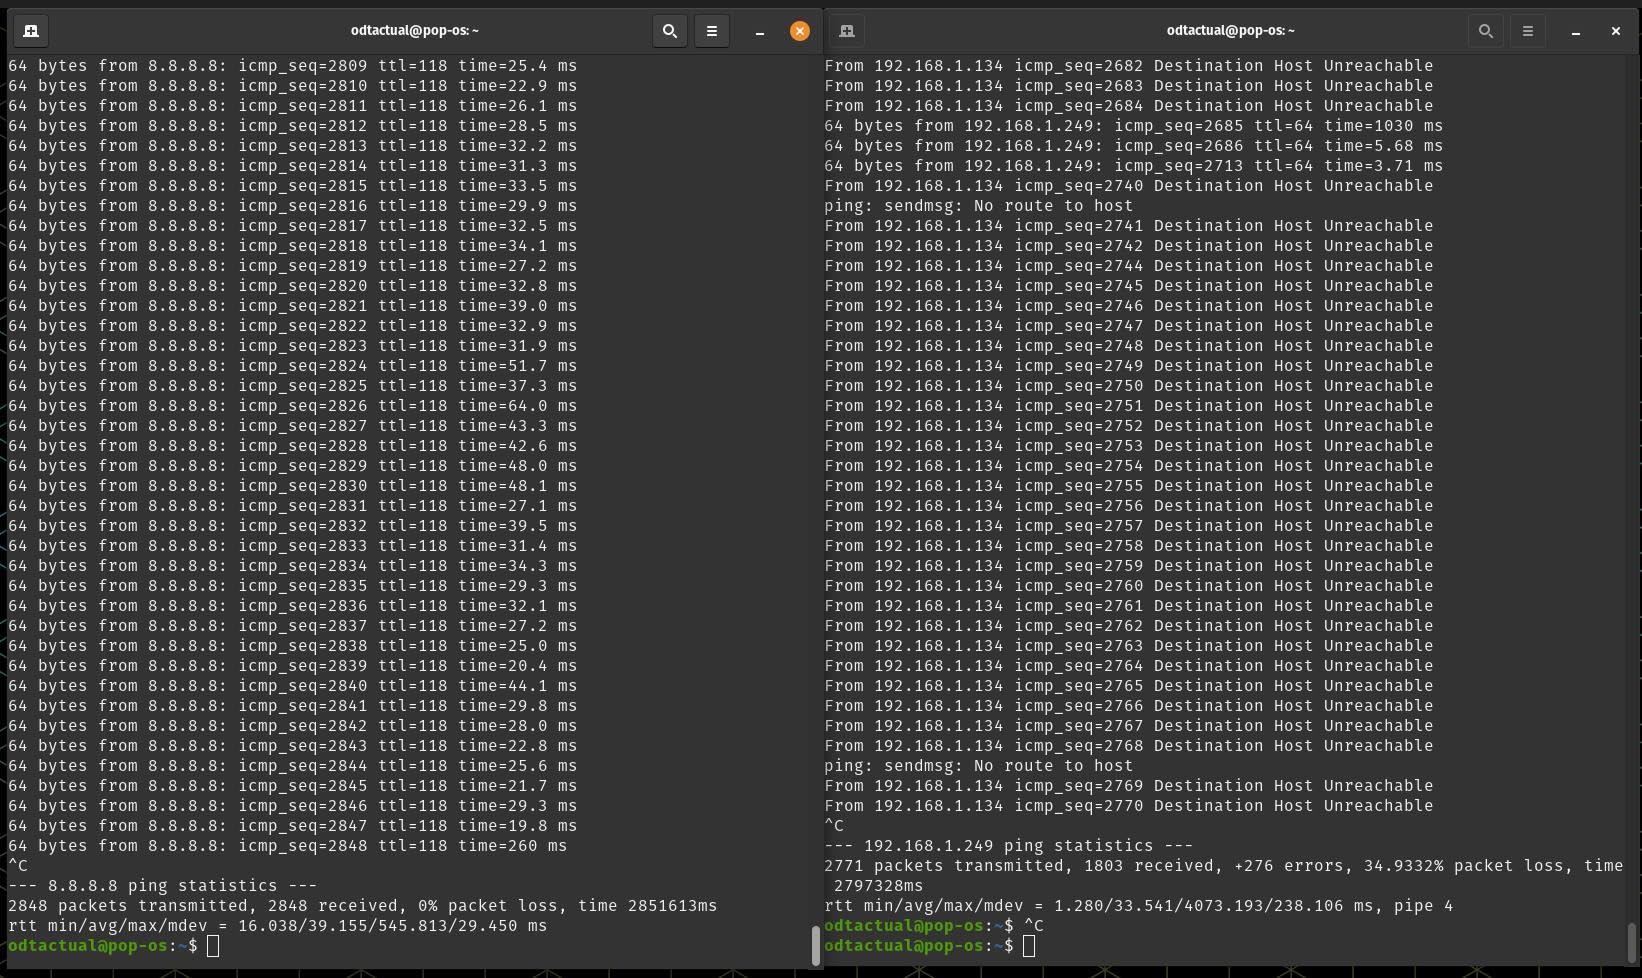Click the right terminal's scrollbar thumb
Image resolution: width=1642 pixels, height=978 pixels.
coord(1632,942)
